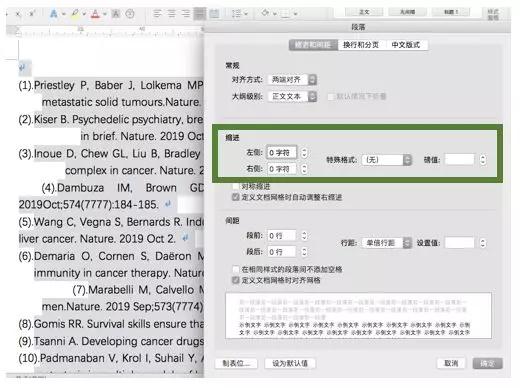
Task: Open text effects dropdown arrow
Action: [x=63, y=14]
